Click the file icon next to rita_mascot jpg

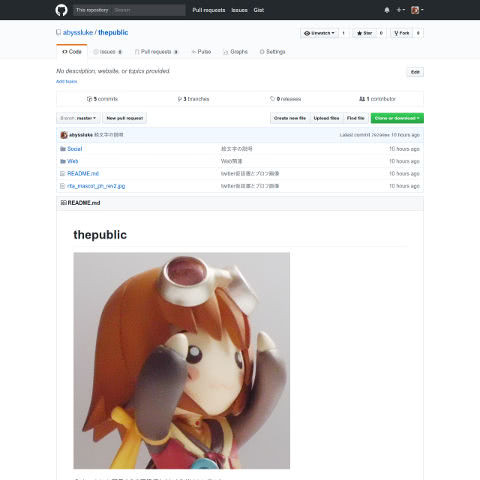(62, 186)
